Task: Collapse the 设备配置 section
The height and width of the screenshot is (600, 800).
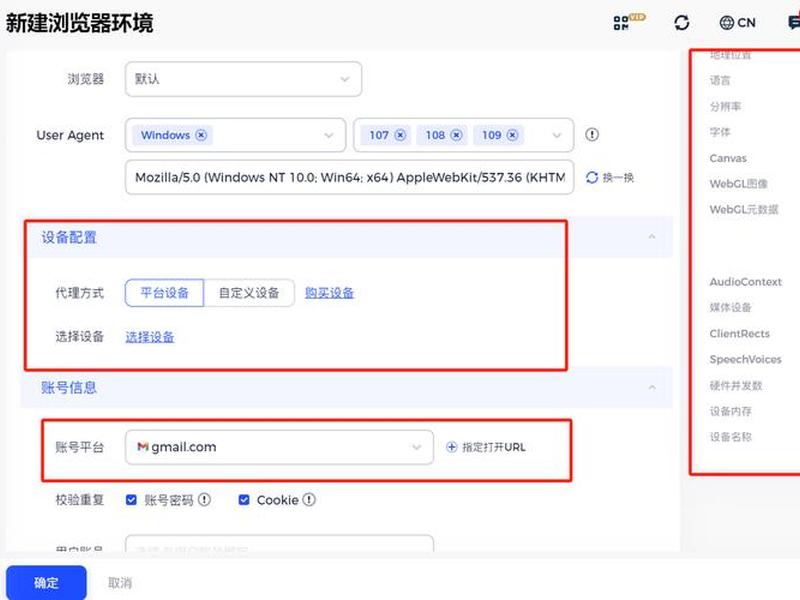Action: [x=652, y=237]
